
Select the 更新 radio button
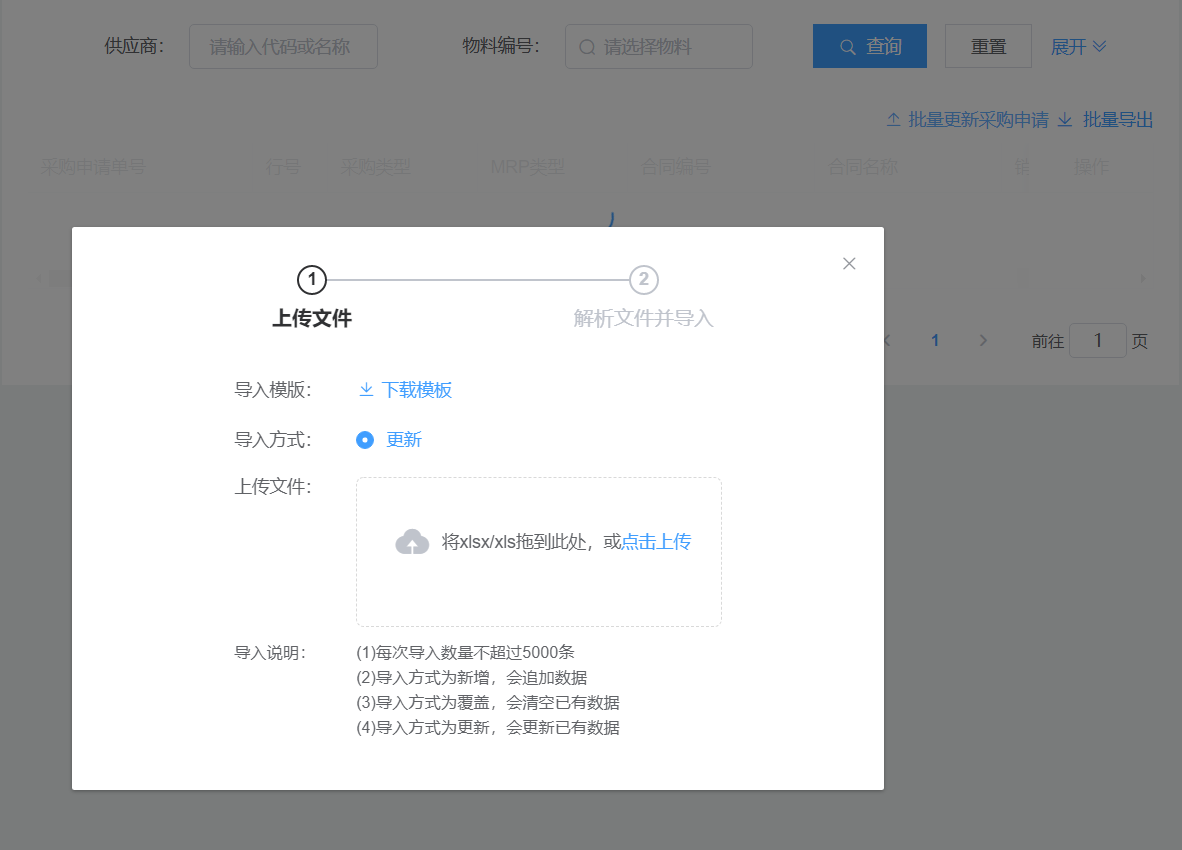coord(365,440)
